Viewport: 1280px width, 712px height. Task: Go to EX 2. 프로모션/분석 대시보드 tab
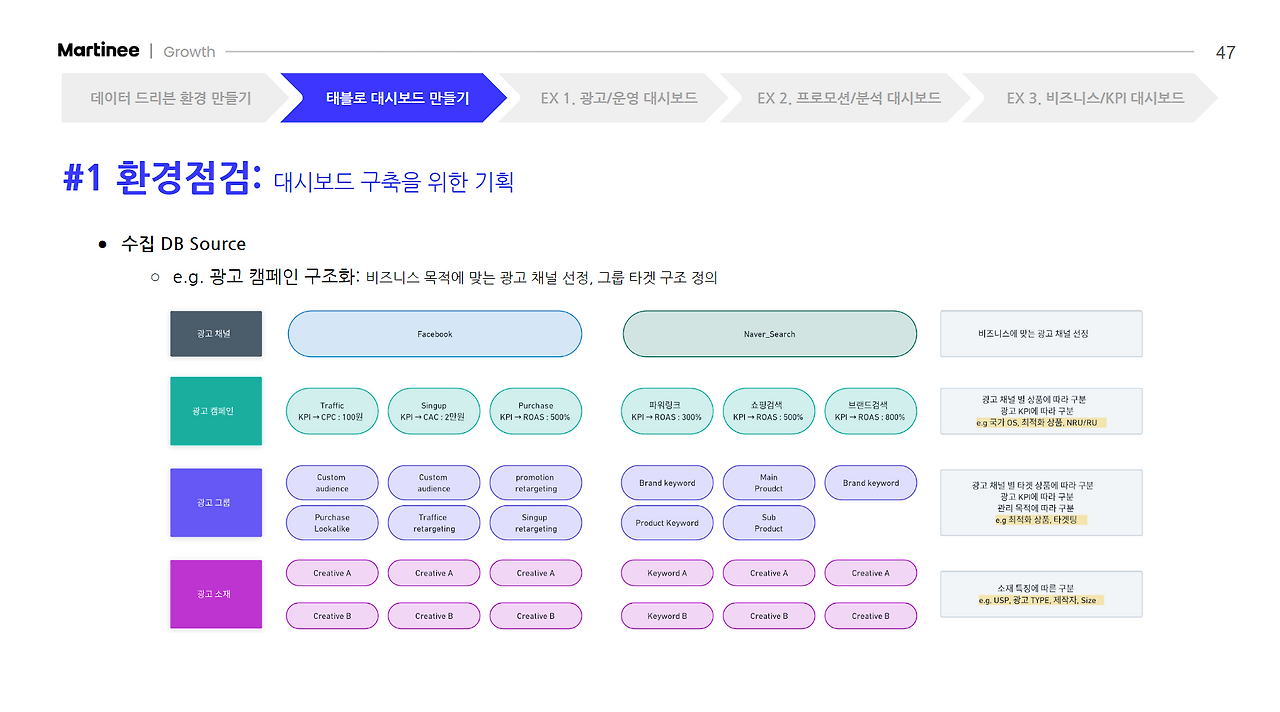tap(848, 98)
